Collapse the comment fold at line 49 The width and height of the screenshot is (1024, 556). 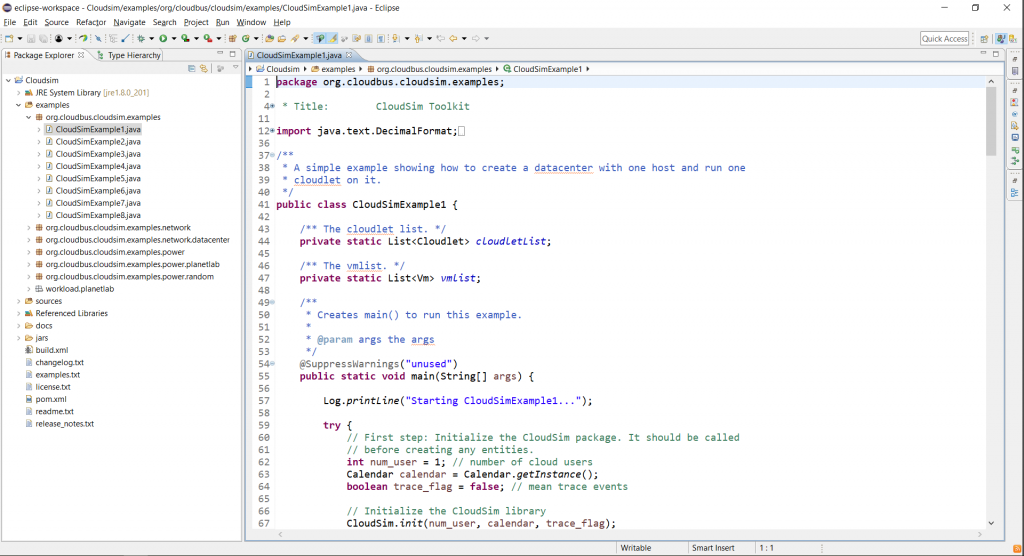(x=272, y=303)
